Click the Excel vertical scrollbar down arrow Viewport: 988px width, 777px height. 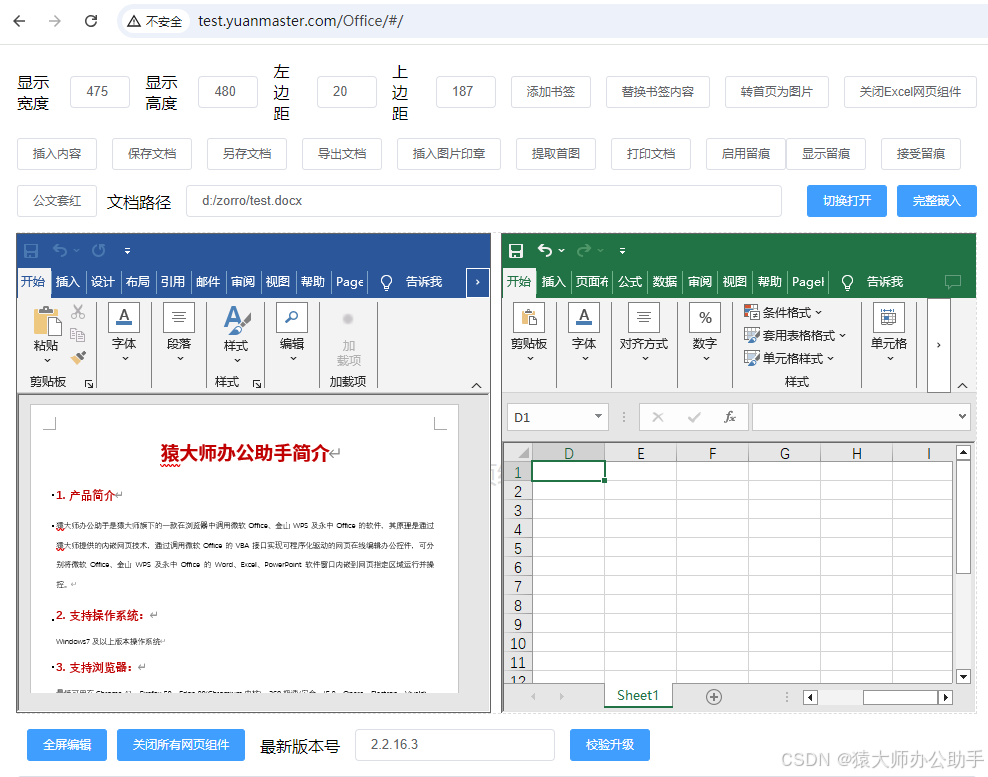click(963, 676)
